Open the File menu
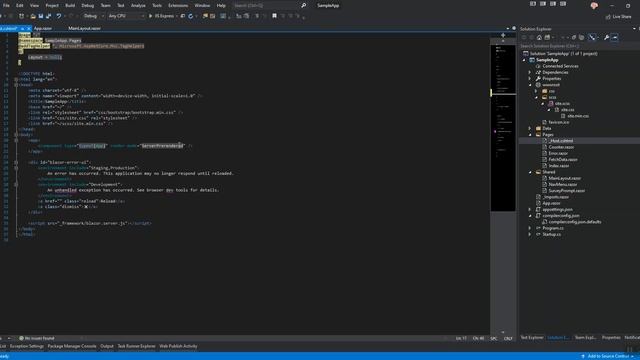This screenshot has width=640, height=360. 6,5
